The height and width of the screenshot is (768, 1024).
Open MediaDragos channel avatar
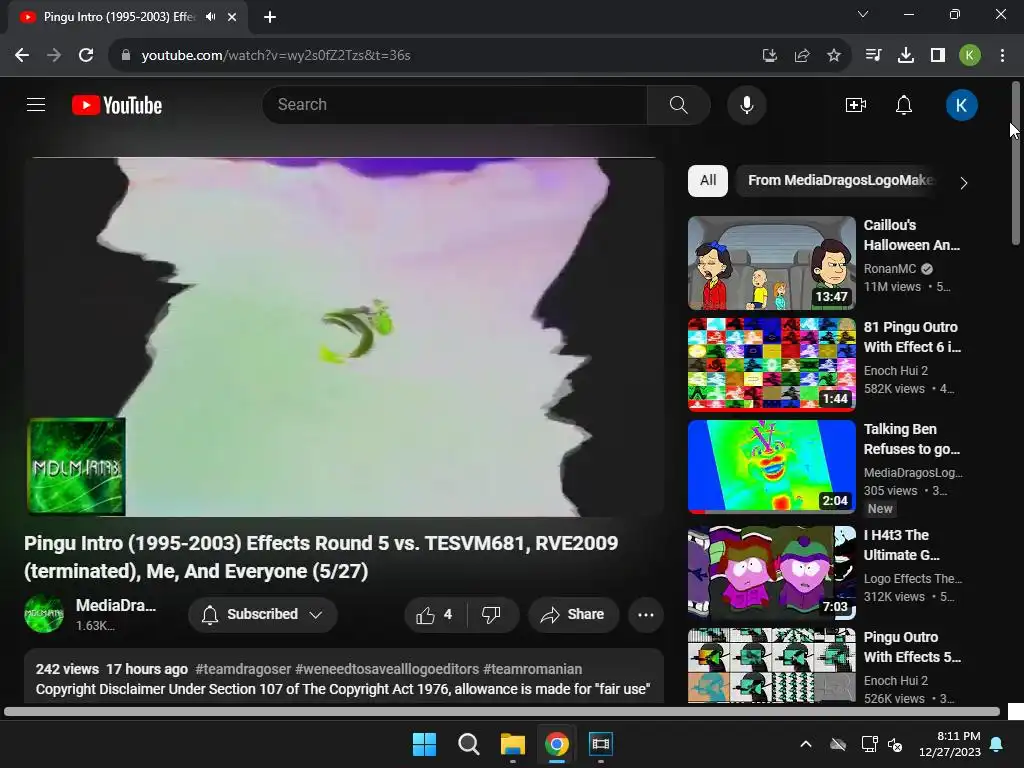click(44, 614)
